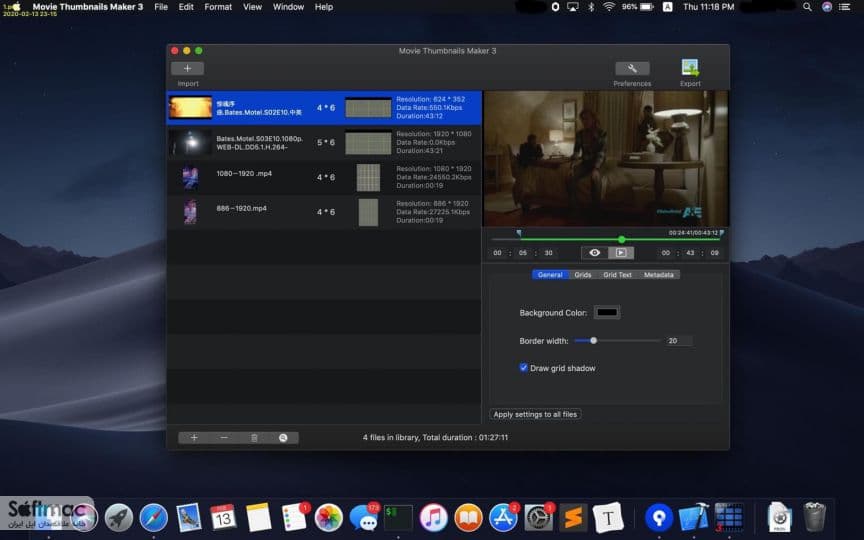Open Notification Center from the menu bar
Viewport: 864px width, 540px height.
click(844, 7)
